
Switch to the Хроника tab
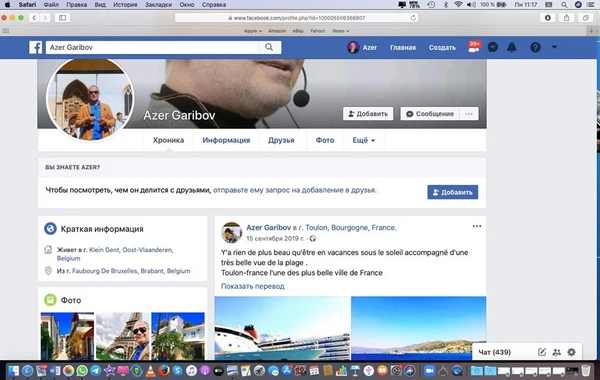tap(168, 140)
